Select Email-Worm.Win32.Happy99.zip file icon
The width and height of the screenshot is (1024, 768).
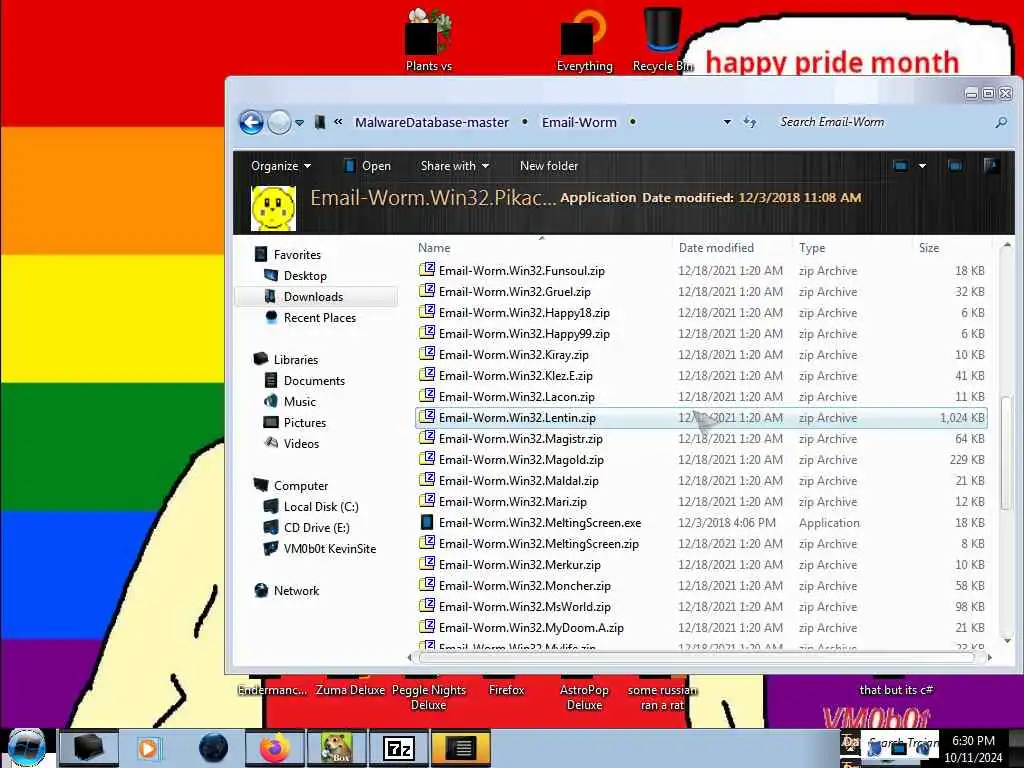click(x=427, y=332)
